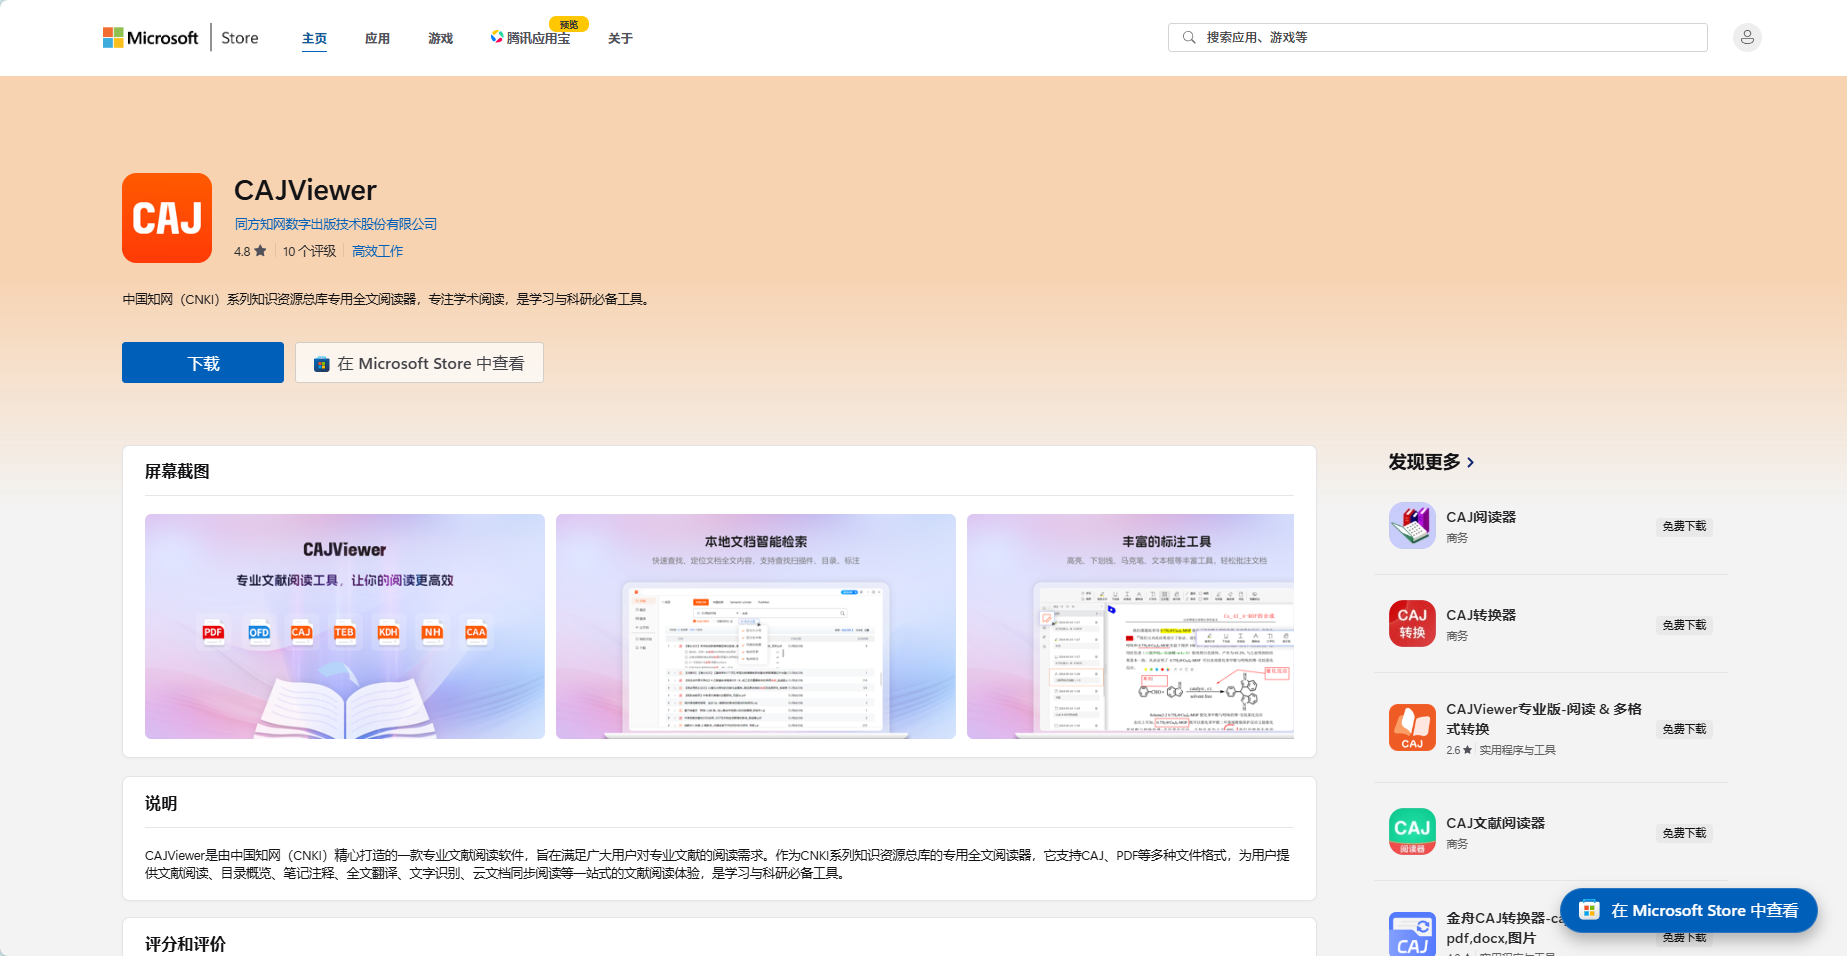Open the user account profile icon
Screen dimensions: 1847x956
pos(1747,38)
